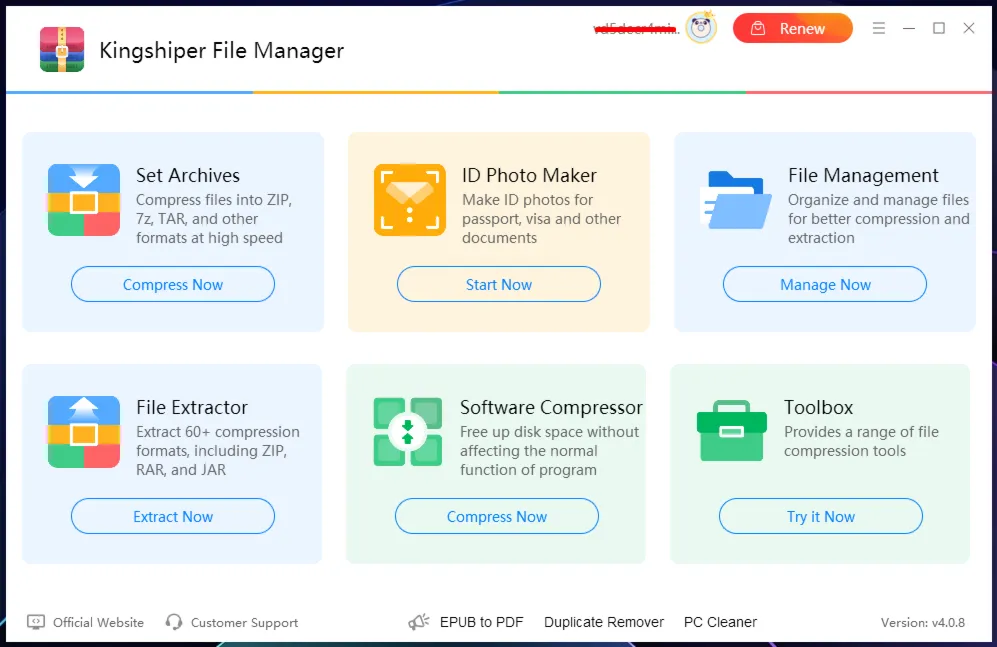Open the user avatar profile icon
Viewport: 997px width, 647px height.
click(x=701, y=28)
